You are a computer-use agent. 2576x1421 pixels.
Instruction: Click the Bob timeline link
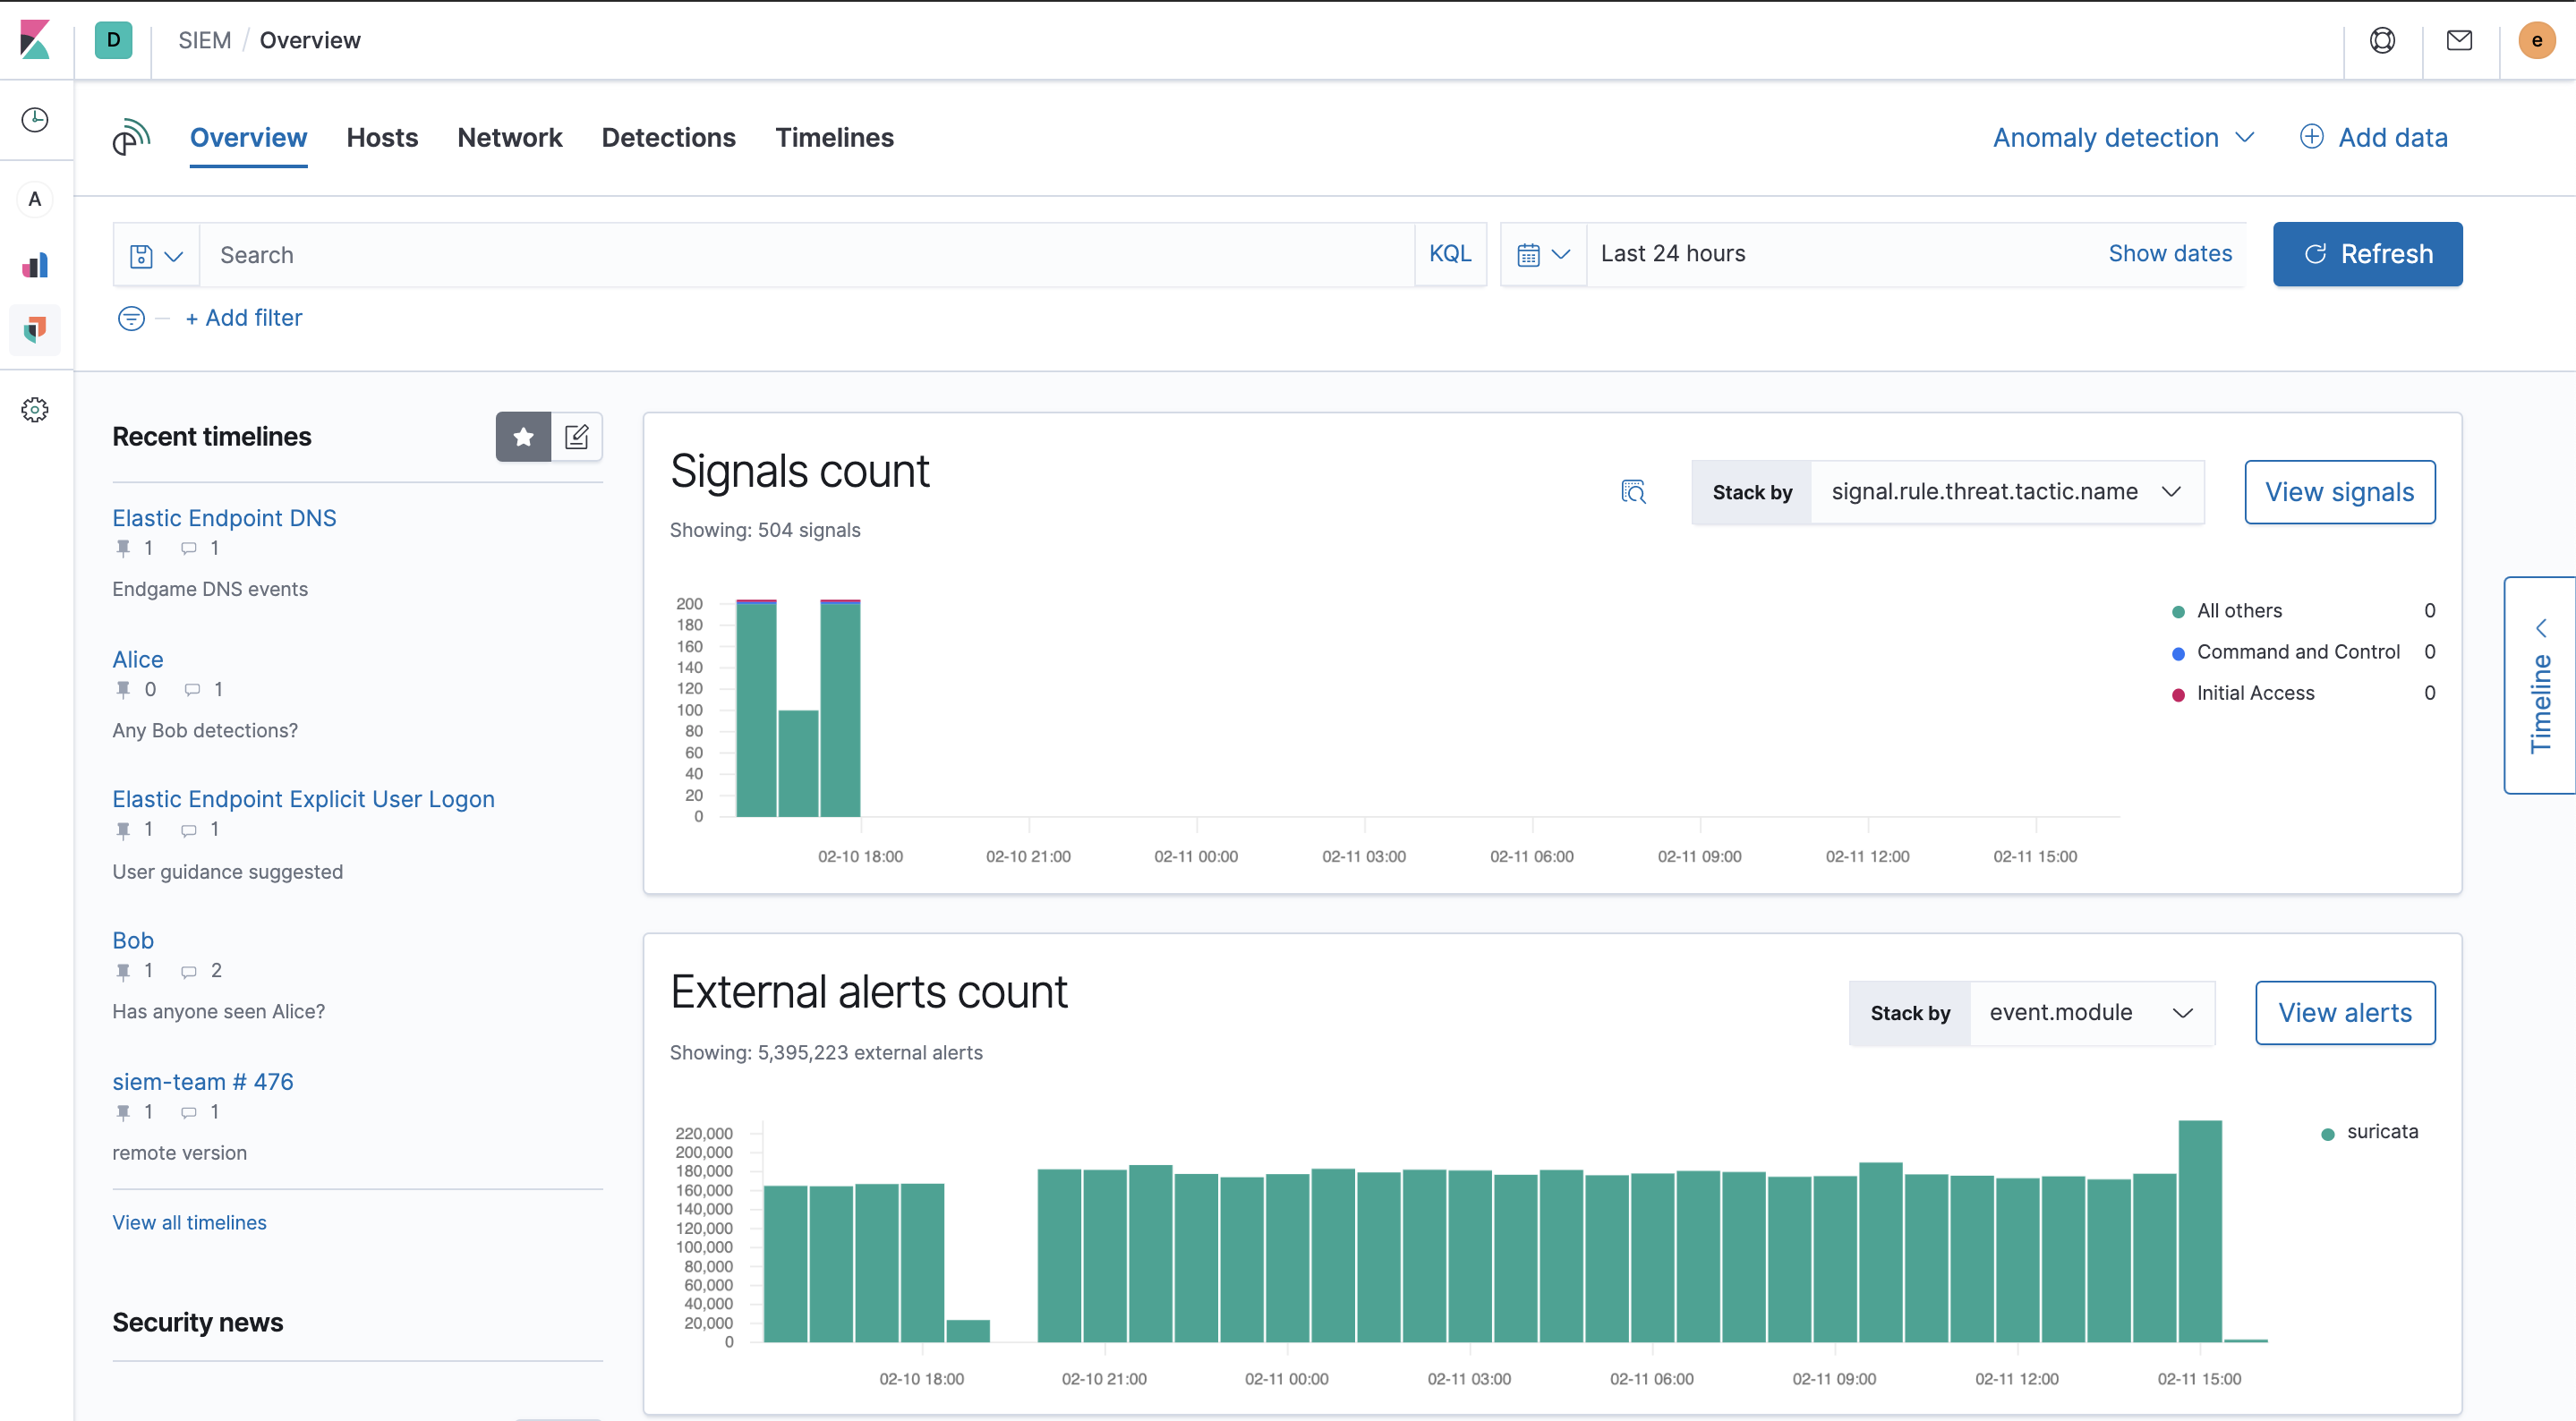point(132,940)
